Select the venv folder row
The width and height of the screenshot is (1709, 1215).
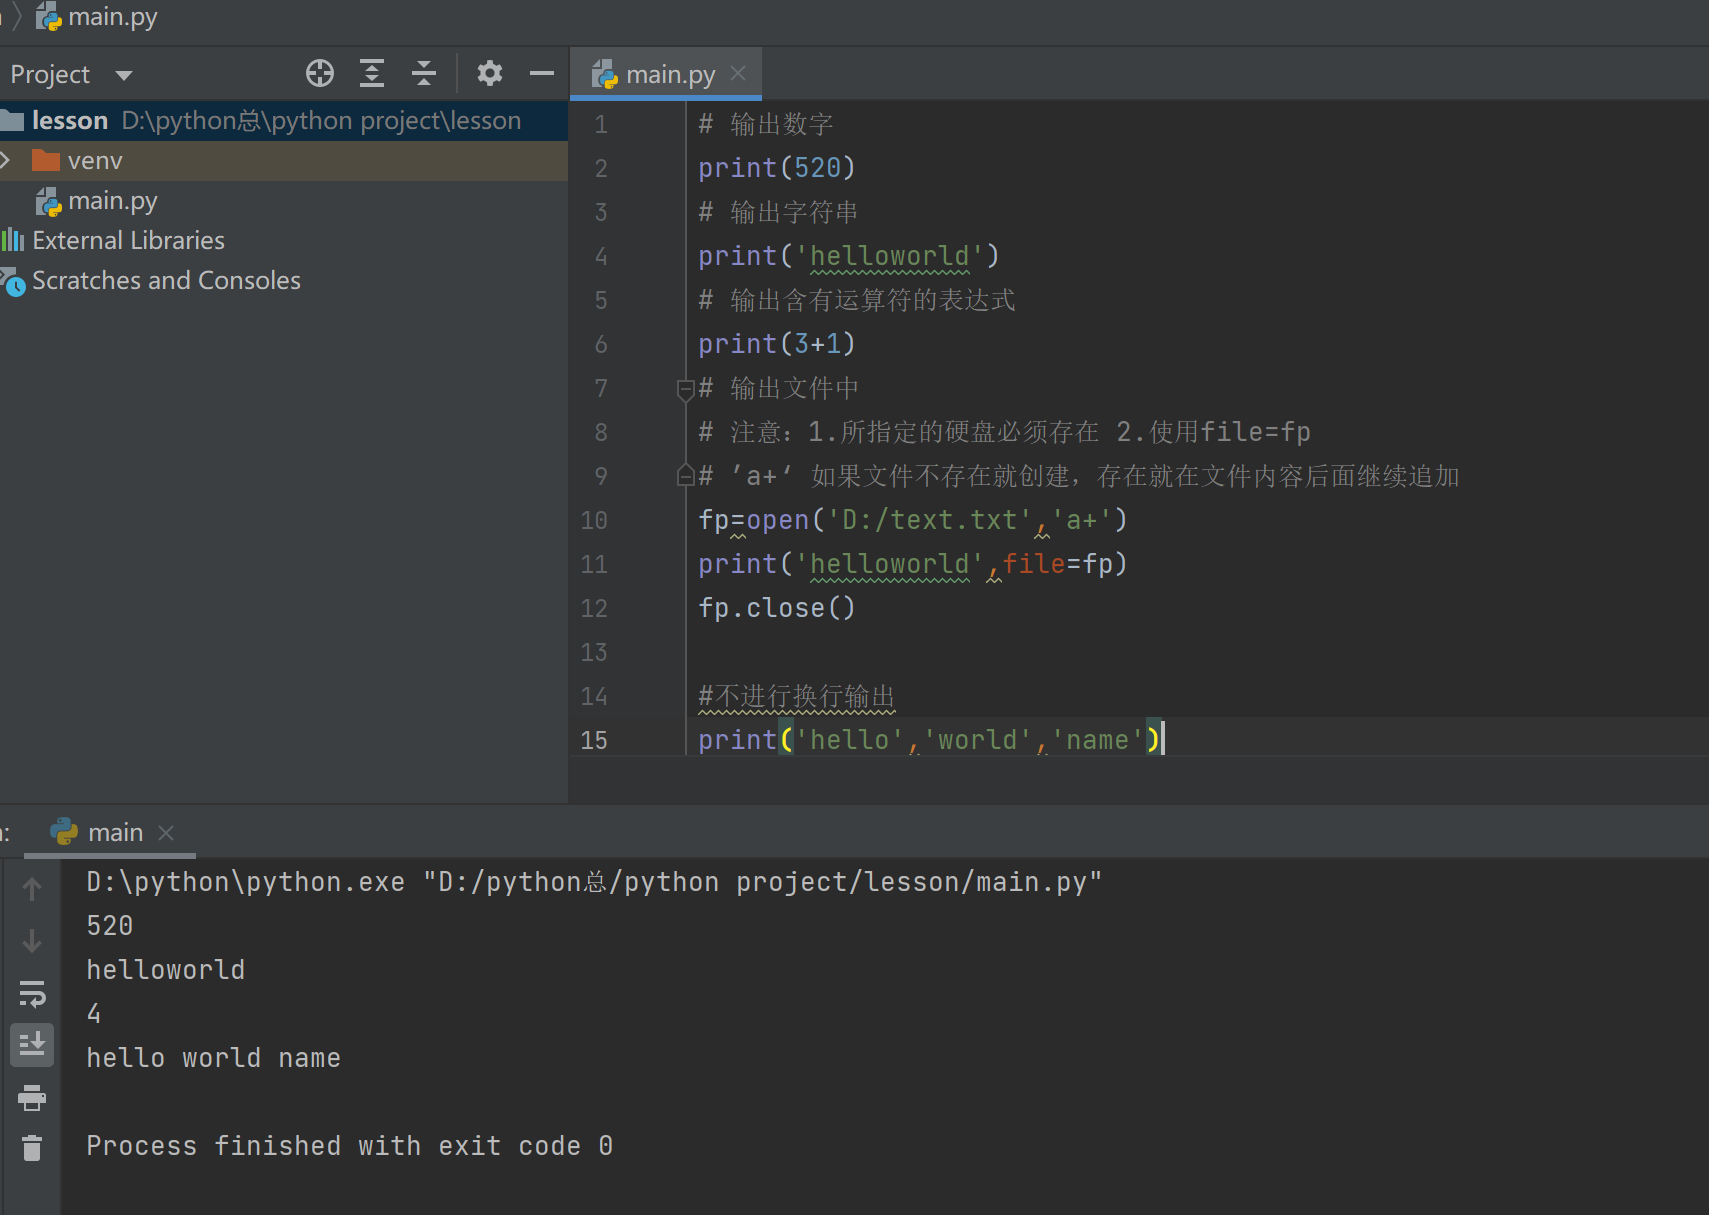coord(284,160)
